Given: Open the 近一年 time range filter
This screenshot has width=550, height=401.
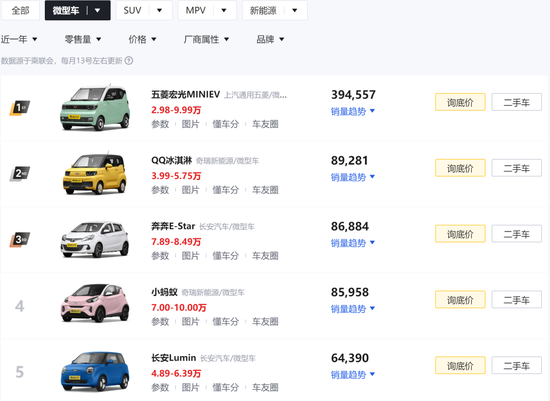Looking at the screenshot, I should point(19,39).
